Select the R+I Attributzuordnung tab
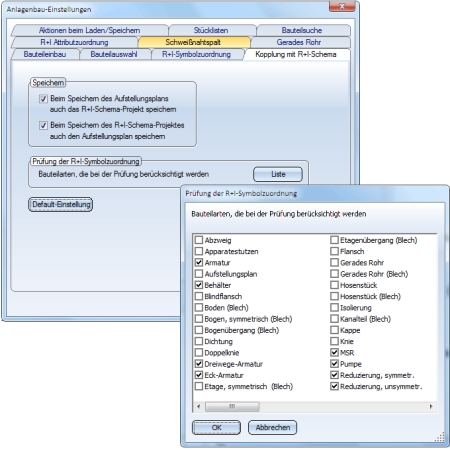 pos(74,42)
